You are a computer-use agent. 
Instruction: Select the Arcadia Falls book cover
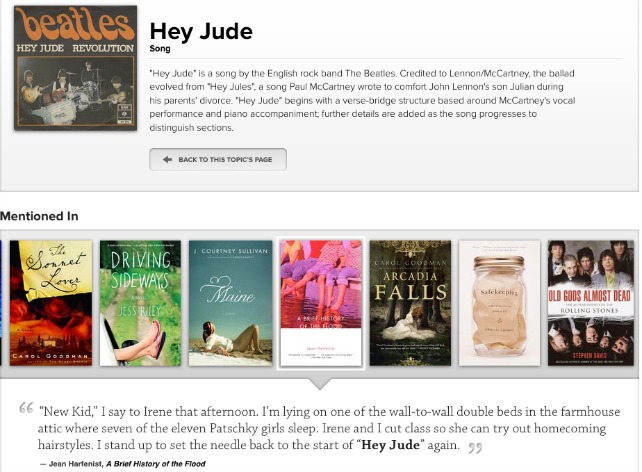[410, 303]
